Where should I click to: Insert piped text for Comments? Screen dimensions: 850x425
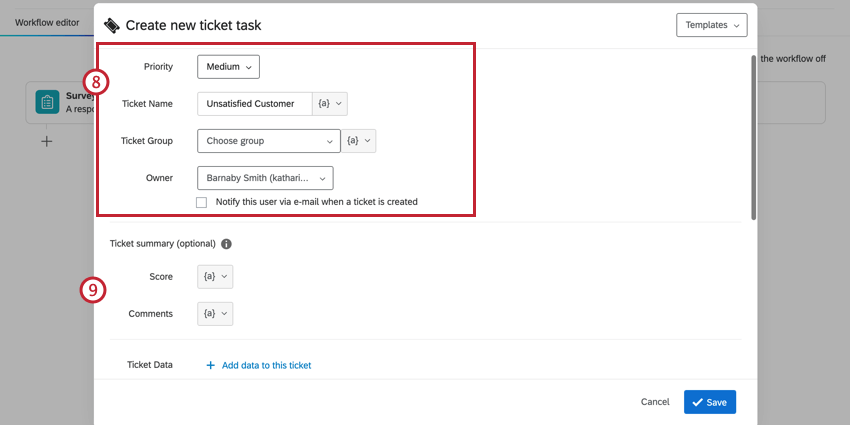(215, 314)
